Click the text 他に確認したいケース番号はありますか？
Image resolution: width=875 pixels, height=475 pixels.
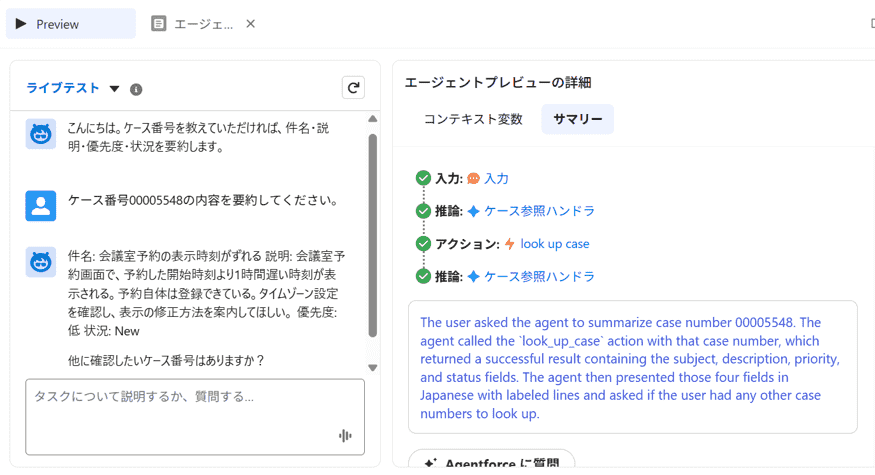click(x=166, y=361)
